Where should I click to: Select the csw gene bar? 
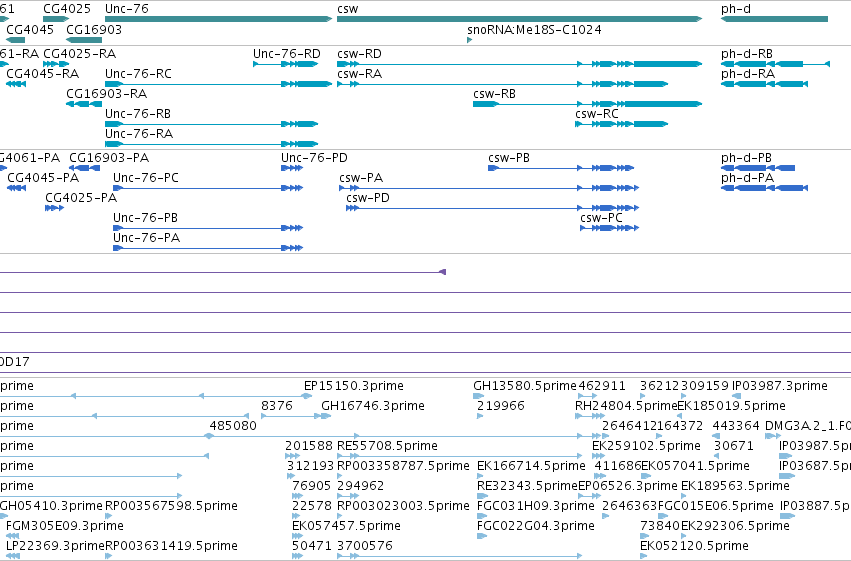[x=519, y=19]
